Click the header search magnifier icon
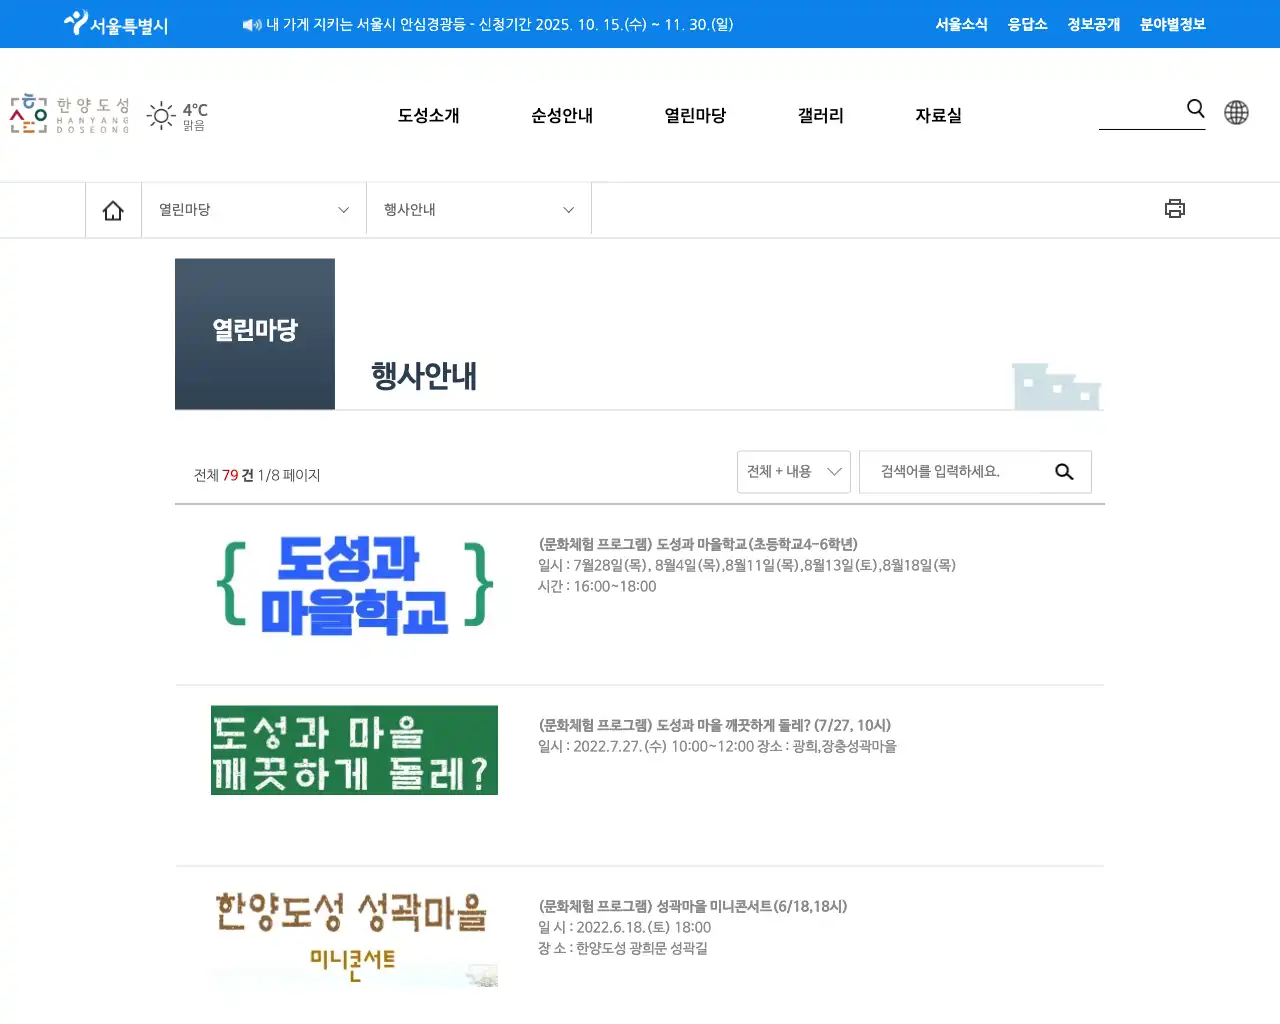Viewport: 1280px width, 1024px height. 1195,109
